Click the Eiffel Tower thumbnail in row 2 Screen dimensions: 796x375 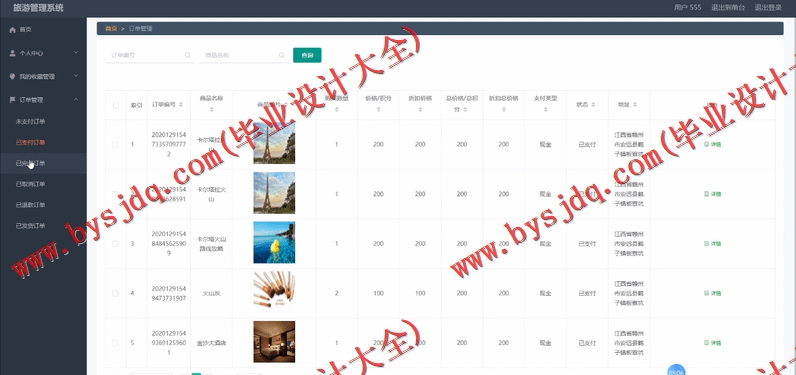(x=274, y=193)
